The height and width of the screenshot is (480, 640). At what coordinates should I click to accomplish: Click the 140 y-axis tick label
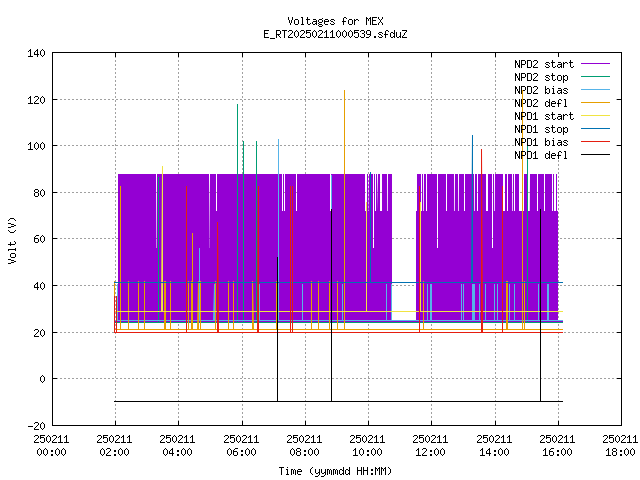pyautogui.click(x=36, y=53)
